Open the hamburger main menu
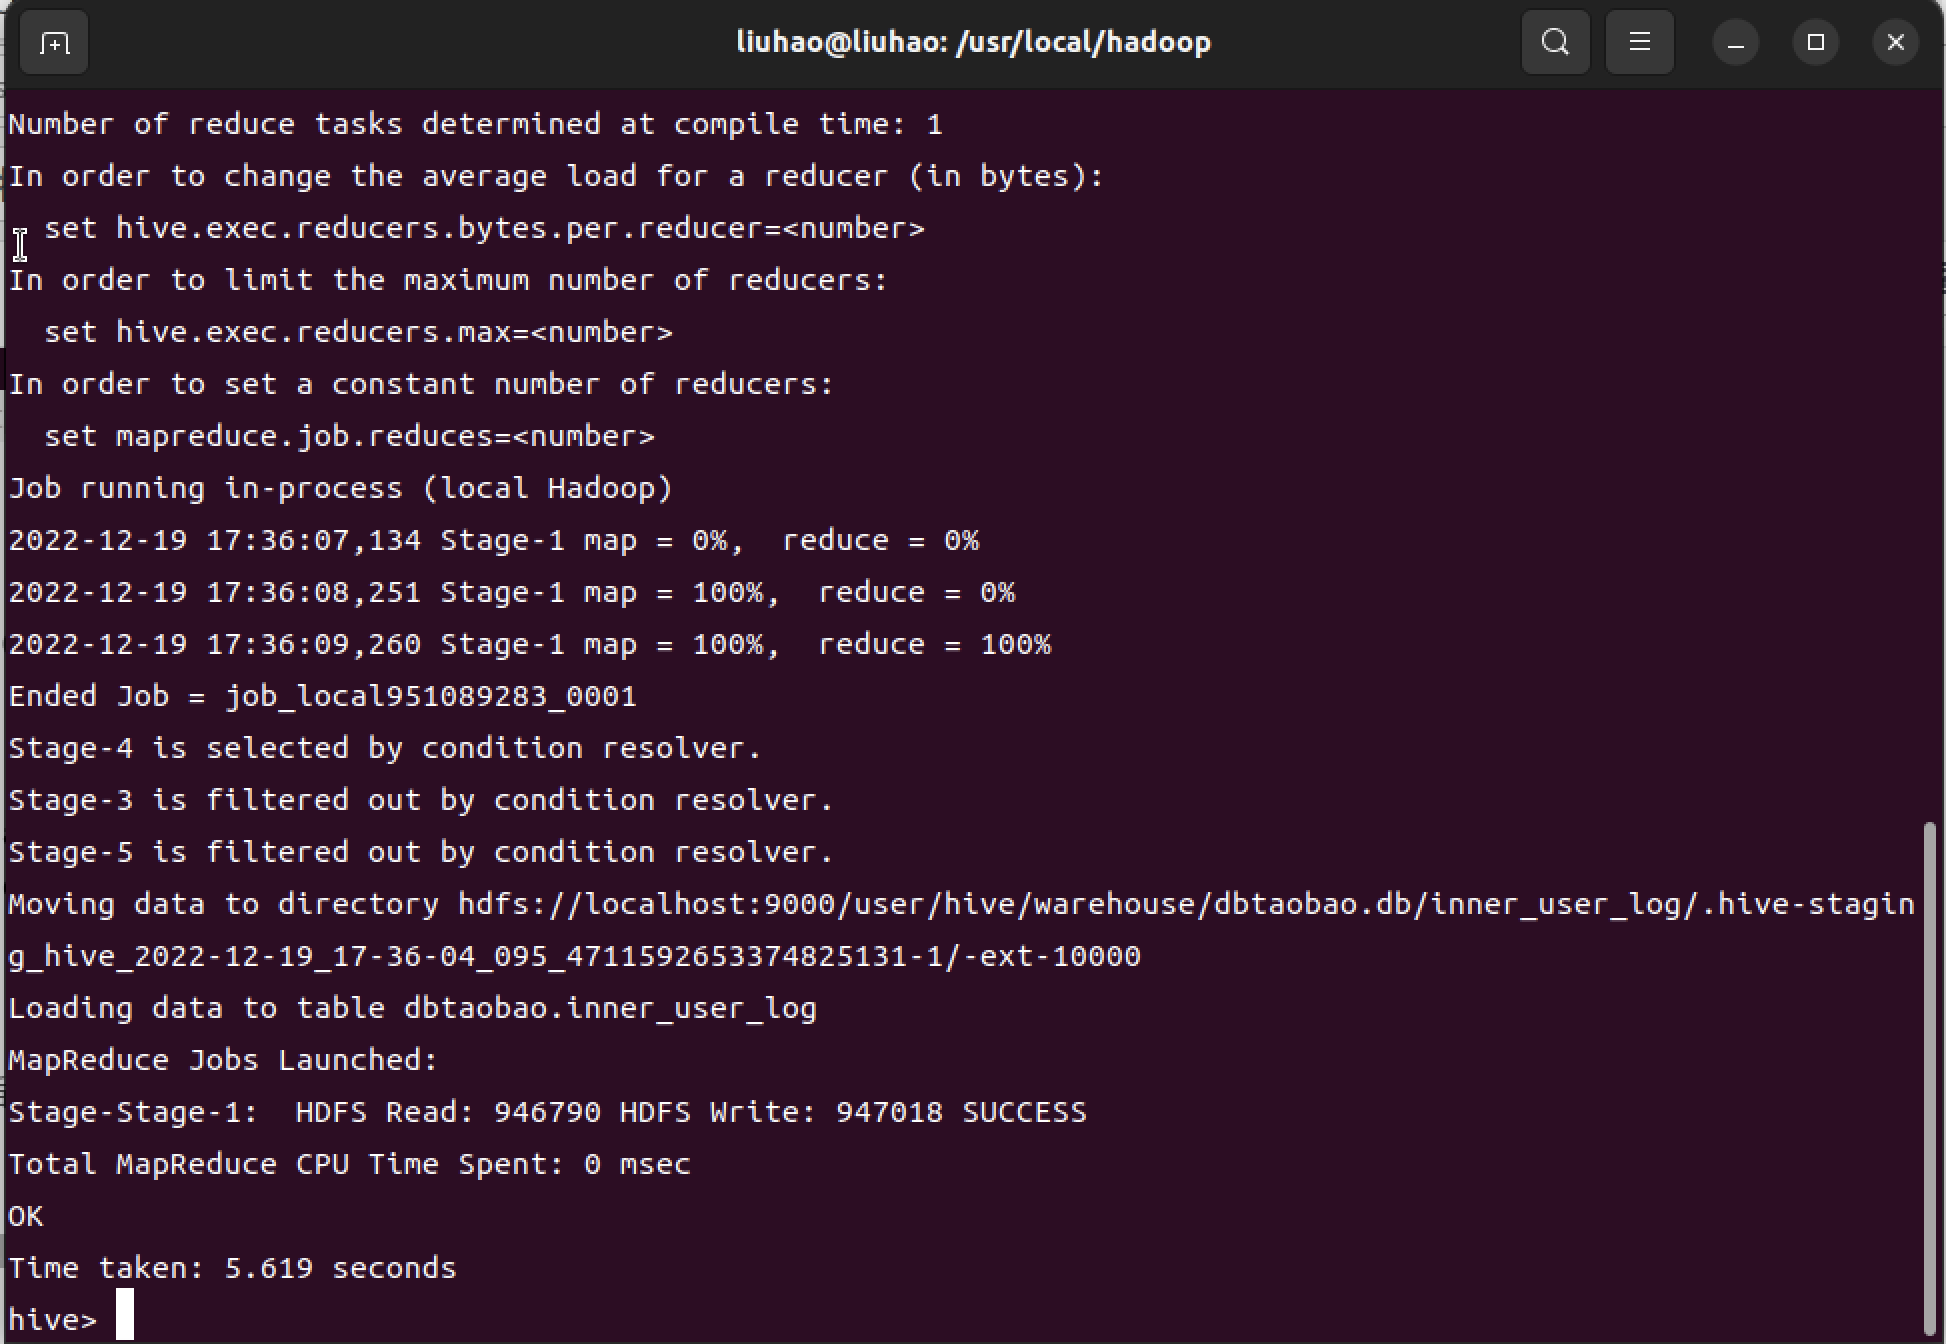Image resolution: width=1946 pixels, height=1344 pixels. pyautogui.click(x=1639, y=42)
